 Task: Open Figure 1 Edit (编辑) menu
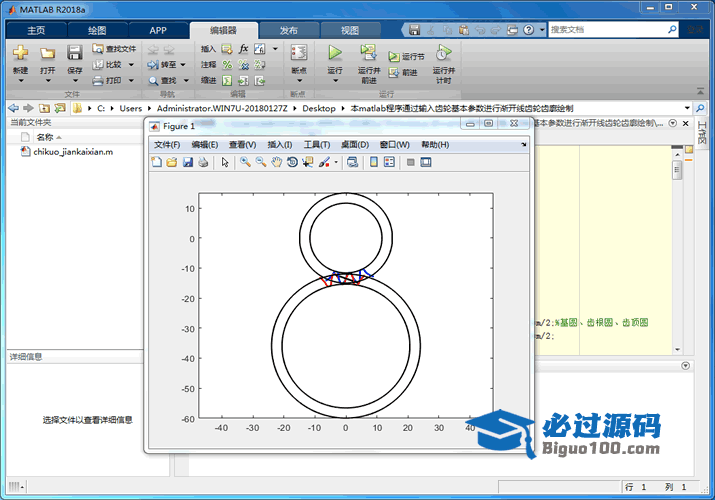point(205,144)
